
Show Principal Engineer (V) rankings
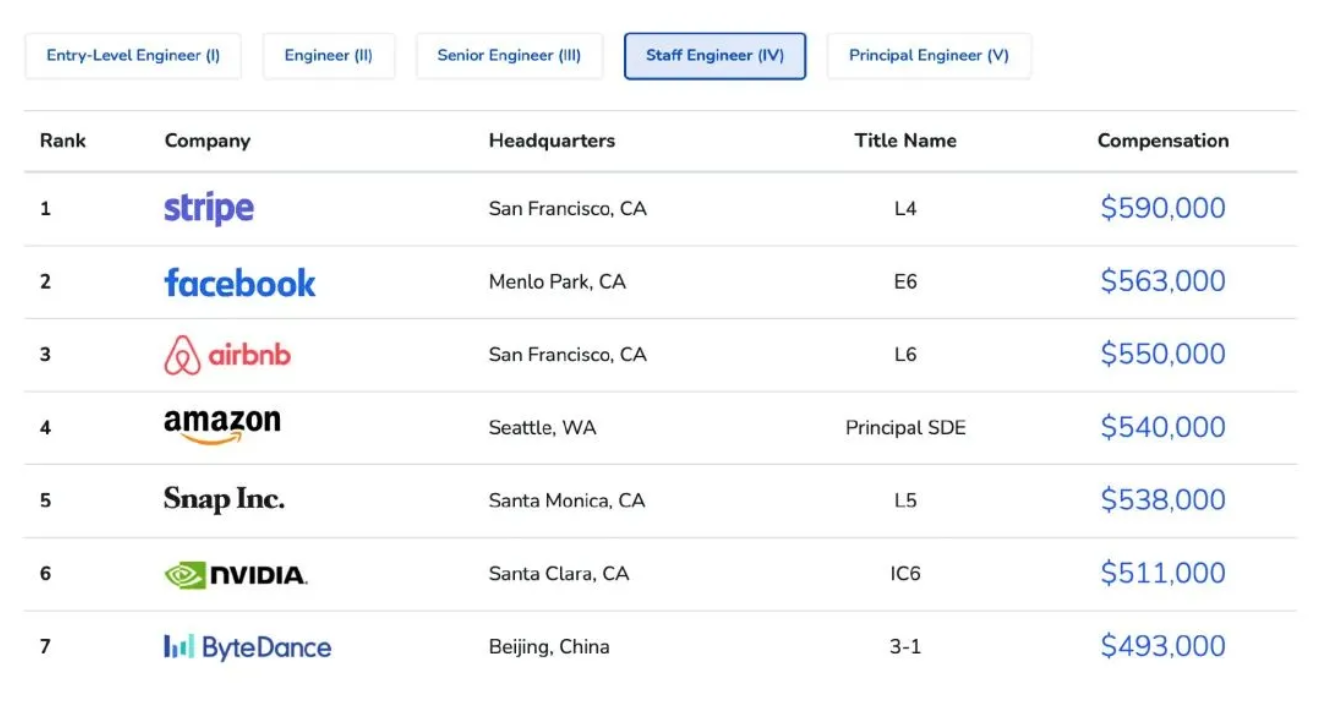pos(928,56)
